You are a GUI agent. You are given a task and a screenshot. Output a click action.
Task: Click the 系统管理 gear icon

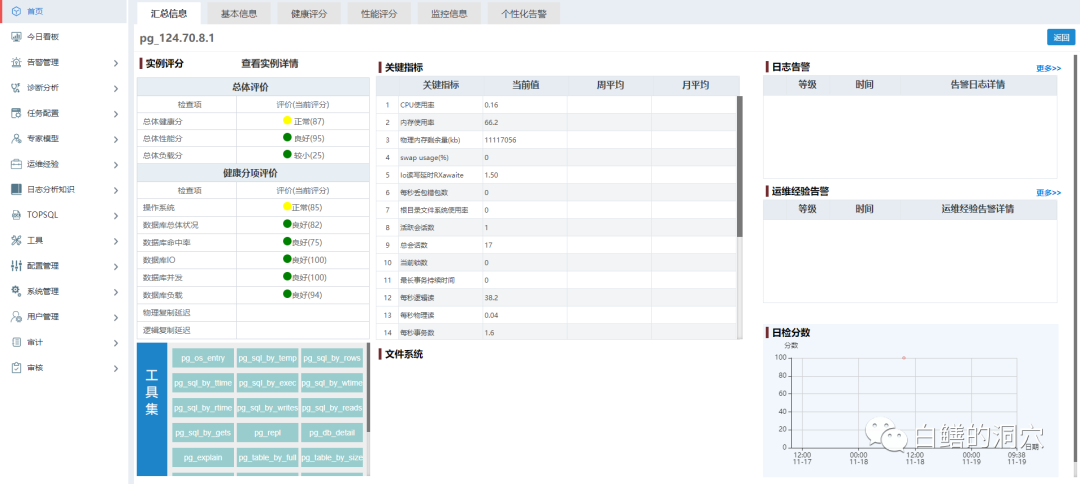pyautogui.click(x=16, y=291)
